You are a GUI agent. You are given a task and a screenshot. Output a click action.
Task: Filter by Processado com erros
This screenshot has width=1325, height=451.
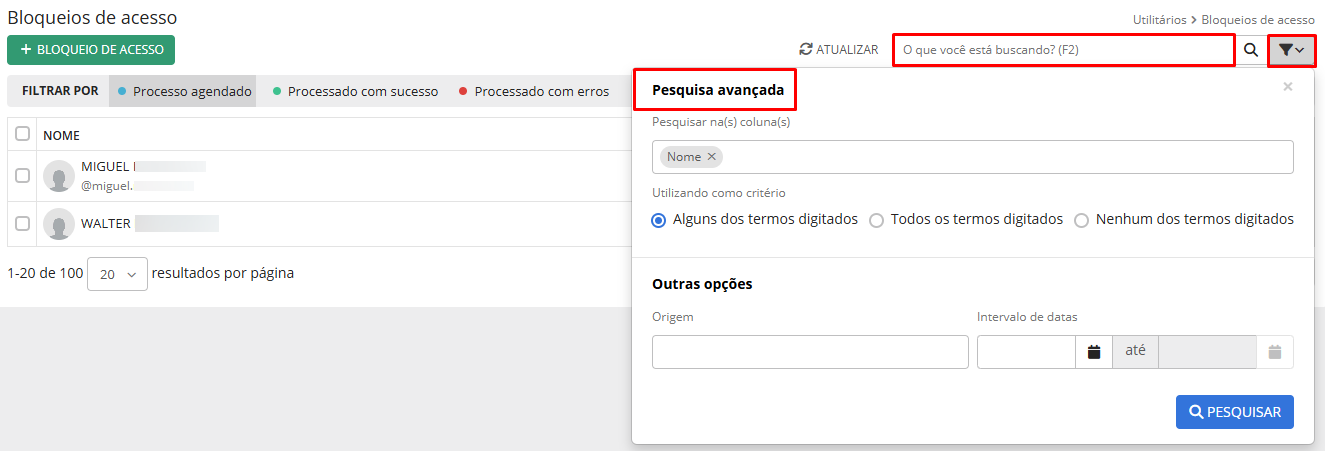534,91
